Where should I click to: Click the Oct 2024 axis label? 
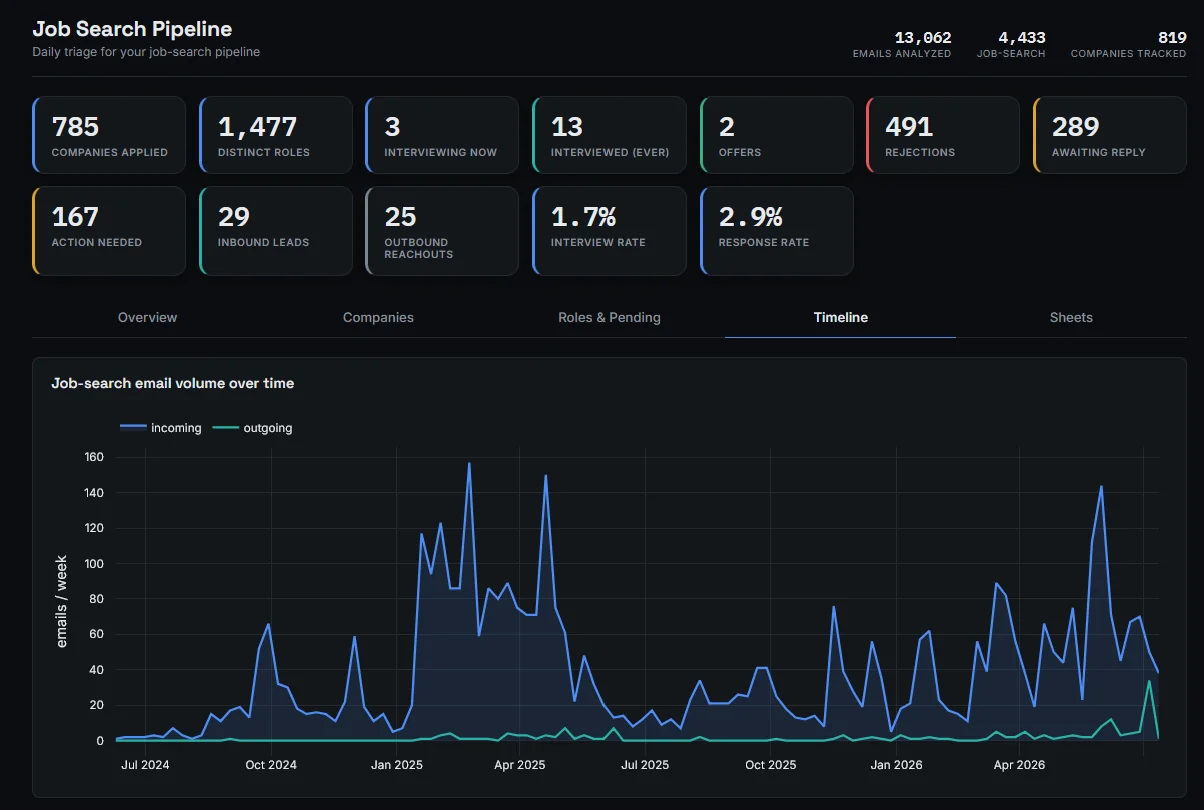pos(270,765)
